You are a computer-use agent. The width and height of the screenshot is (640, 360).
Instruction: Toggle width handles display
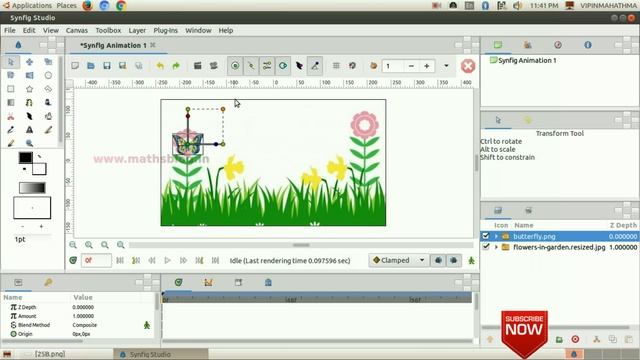click(x=299, y=66)
